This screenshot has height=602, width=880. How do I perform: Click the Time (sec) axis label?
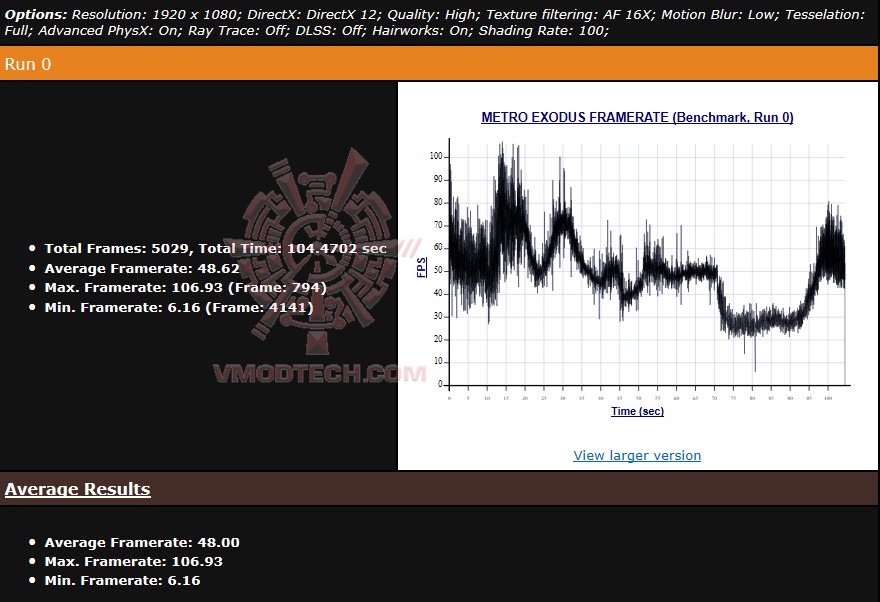coord(637,411)
